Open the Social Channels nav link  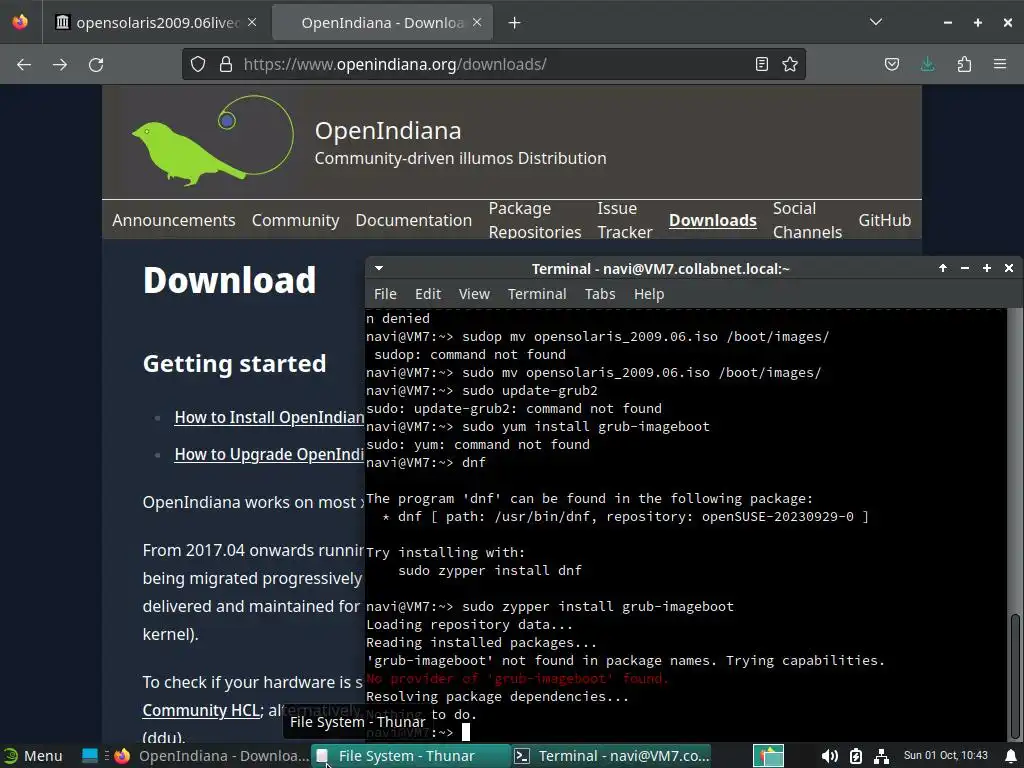pos(807,220)
